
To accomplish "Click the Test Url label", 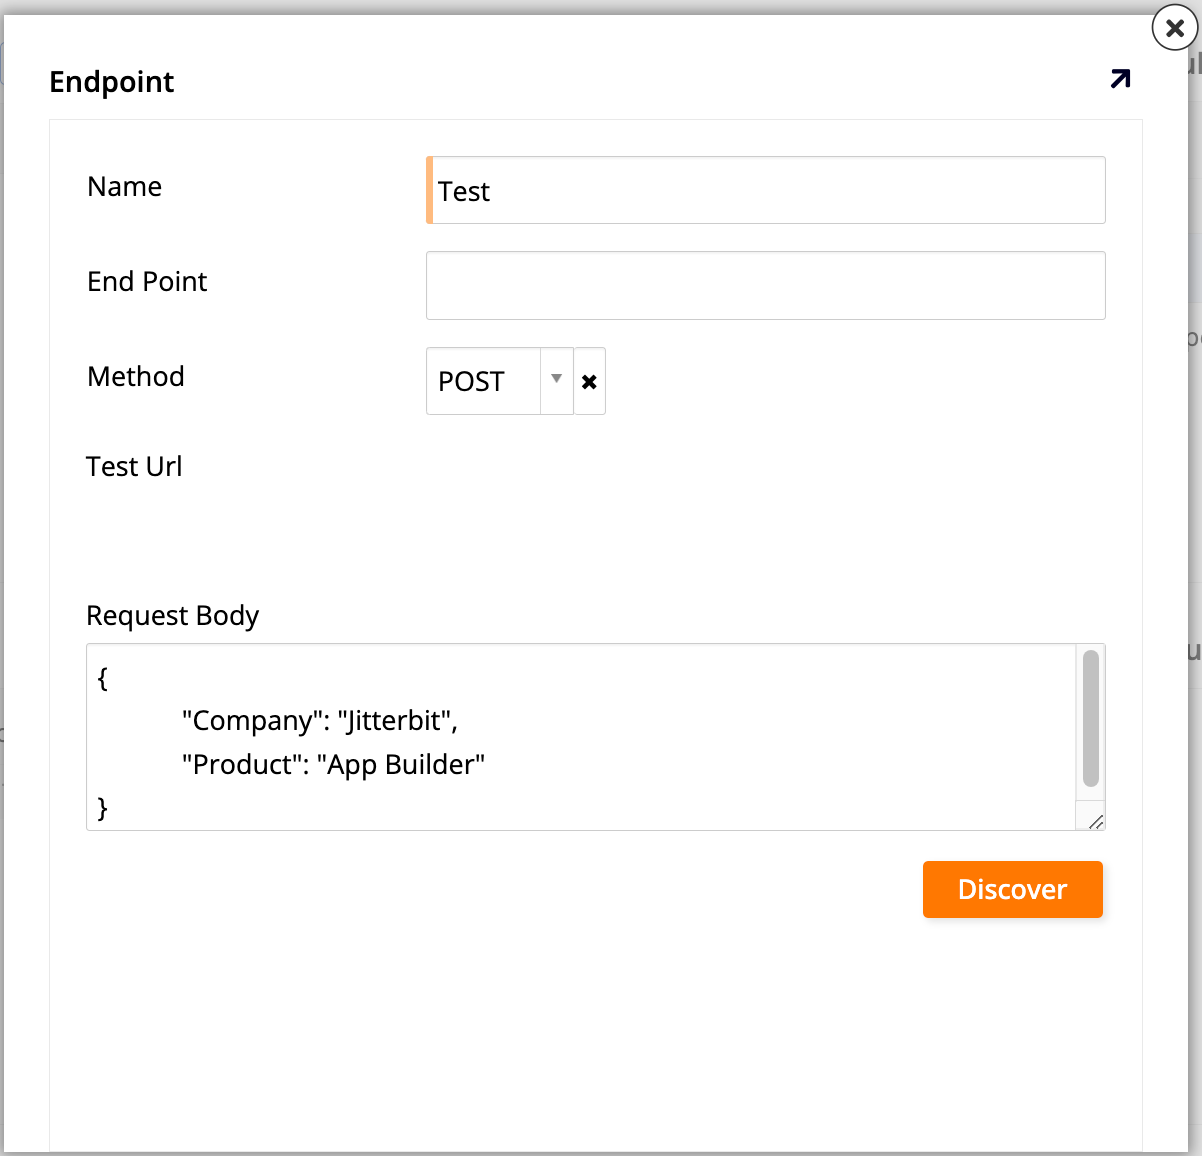I will coord(134,466).
